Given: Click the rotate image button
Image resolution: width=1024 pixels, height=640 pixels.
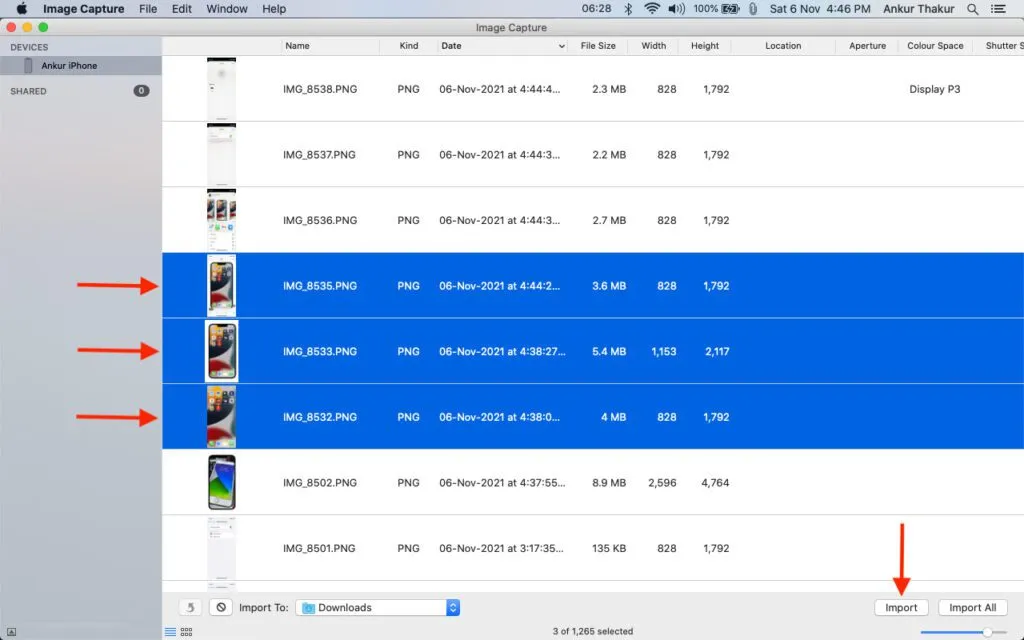Looking at the screenshot, I should point(190,607).
